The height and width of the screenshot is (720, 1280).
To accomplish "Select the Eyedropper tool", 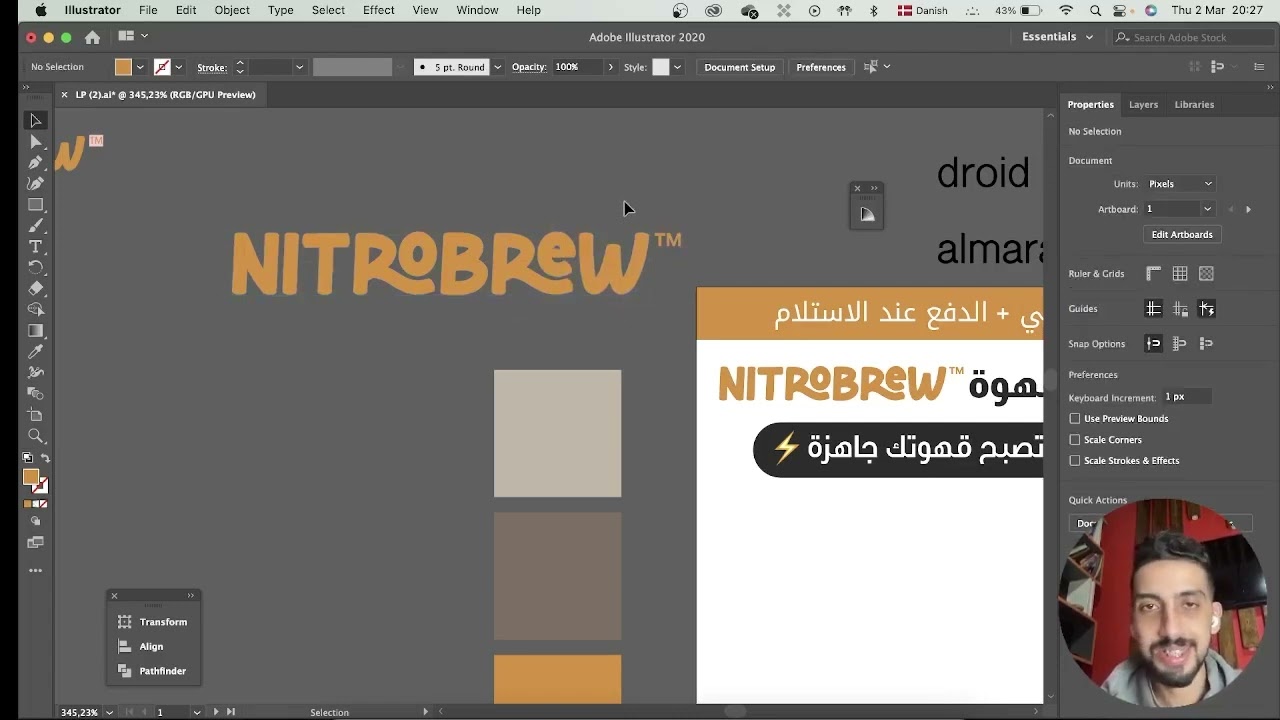I will coord(35,352).
